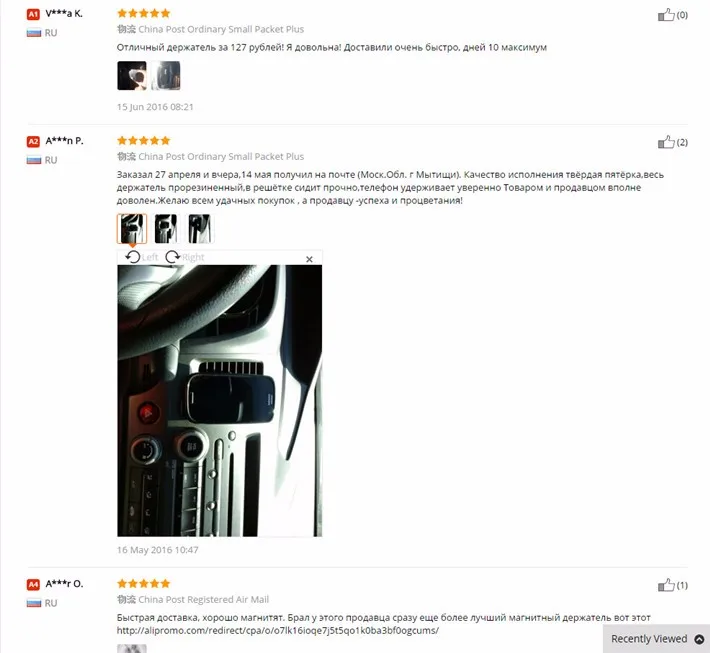
Task: Select second thumbnail in A***n P.'s review
Action: [166, 229]
